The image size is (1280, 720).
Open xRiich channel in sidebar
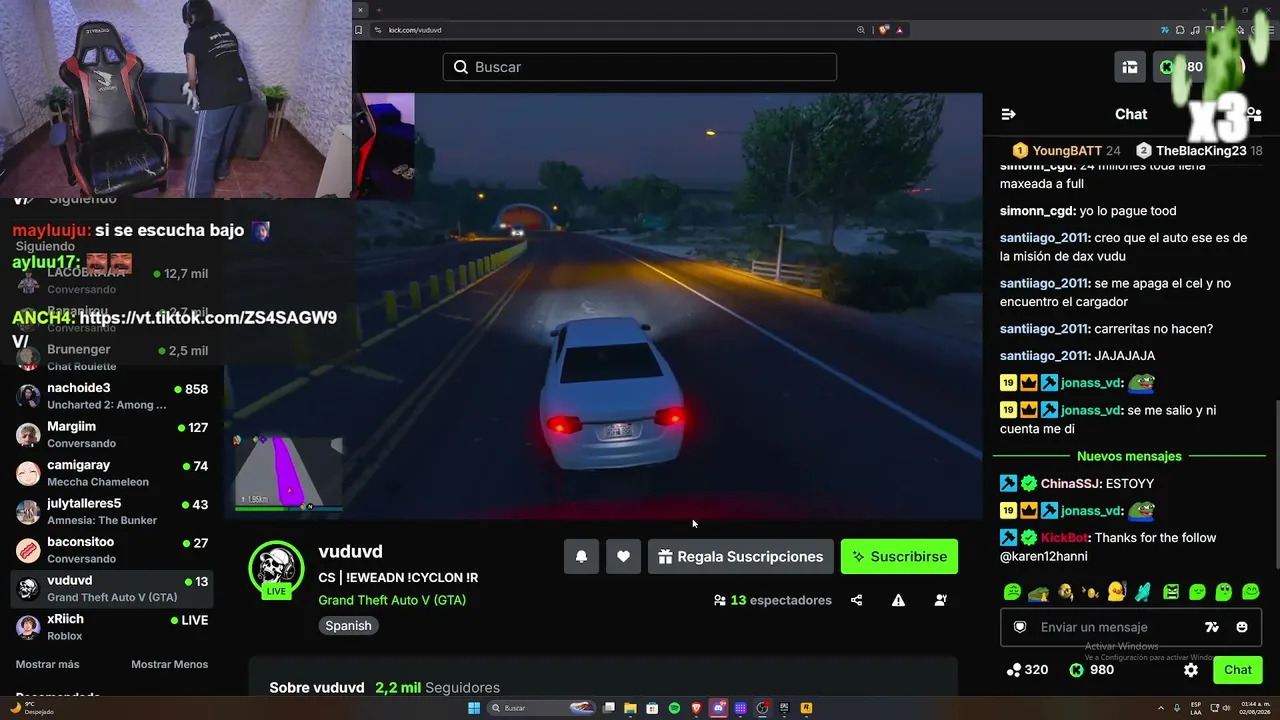[112, 627]
